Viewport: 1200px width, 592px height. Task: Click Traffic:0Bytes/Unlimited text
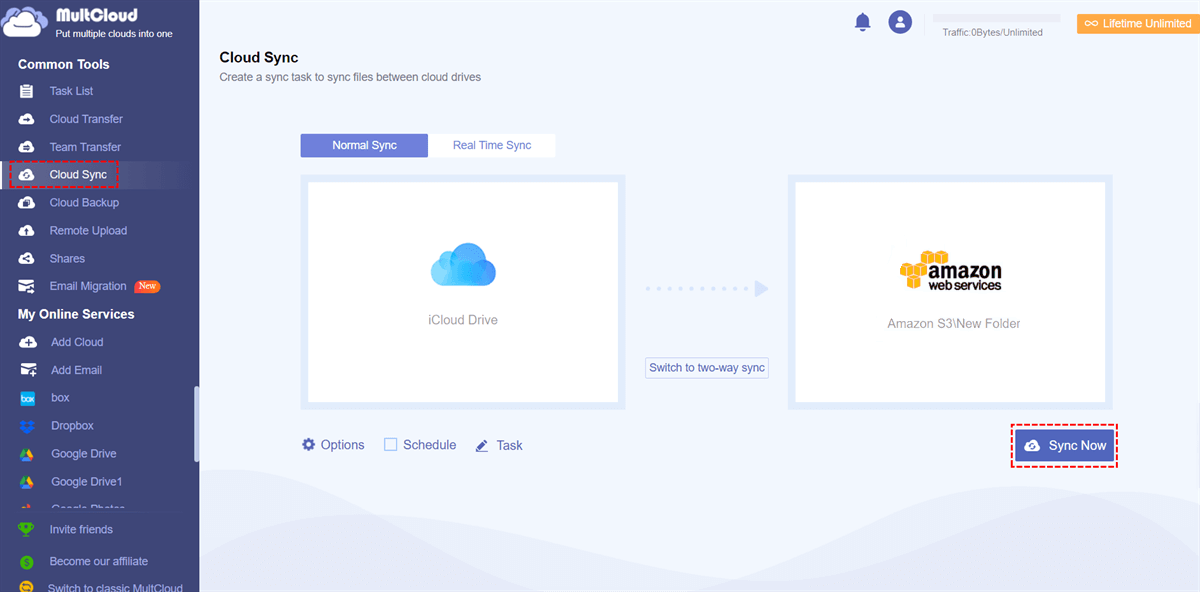click(992, 33)
